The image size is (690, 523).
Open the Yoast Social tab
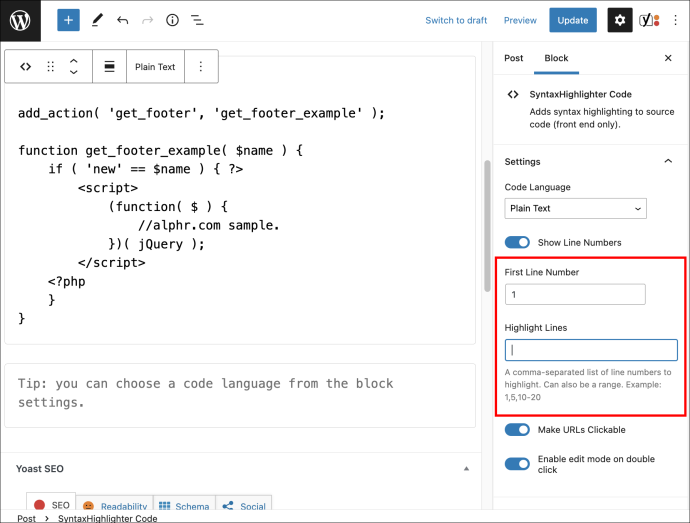[x=244, y=504]
